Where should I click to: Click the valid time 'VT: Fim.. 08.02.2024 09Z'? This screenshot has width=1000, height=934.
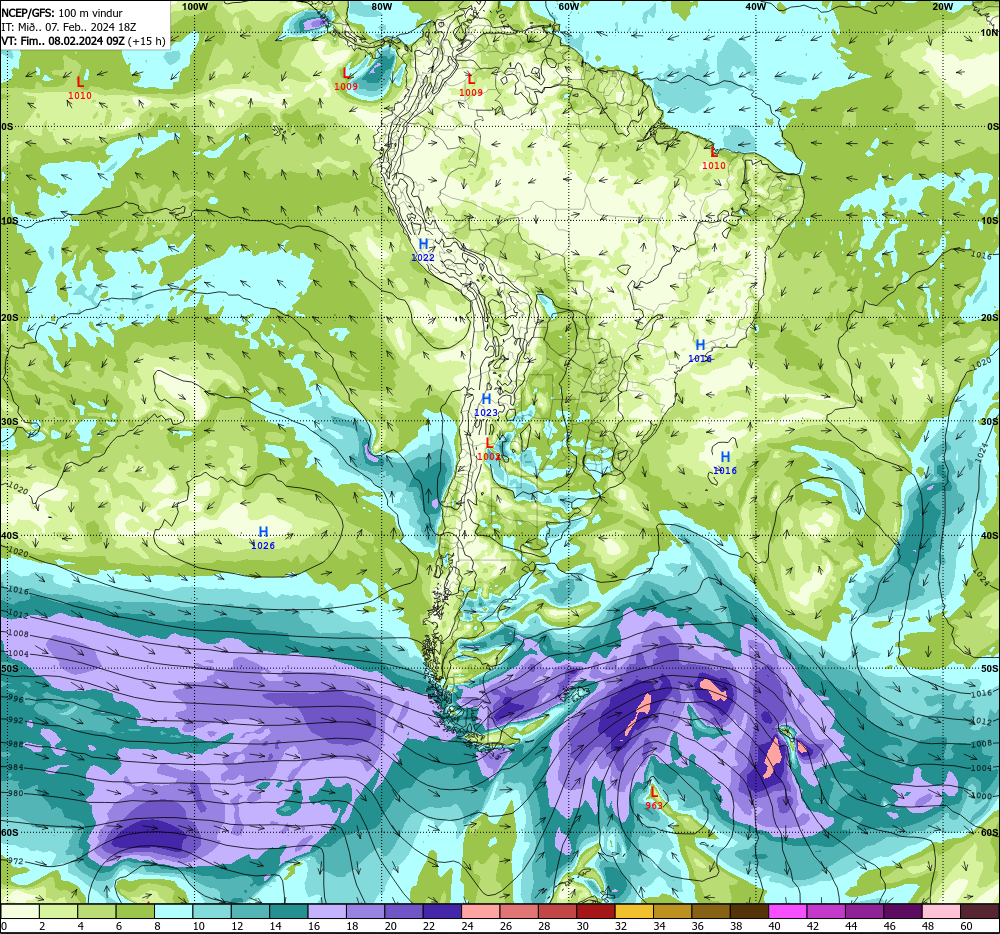[x=63, y=41]
